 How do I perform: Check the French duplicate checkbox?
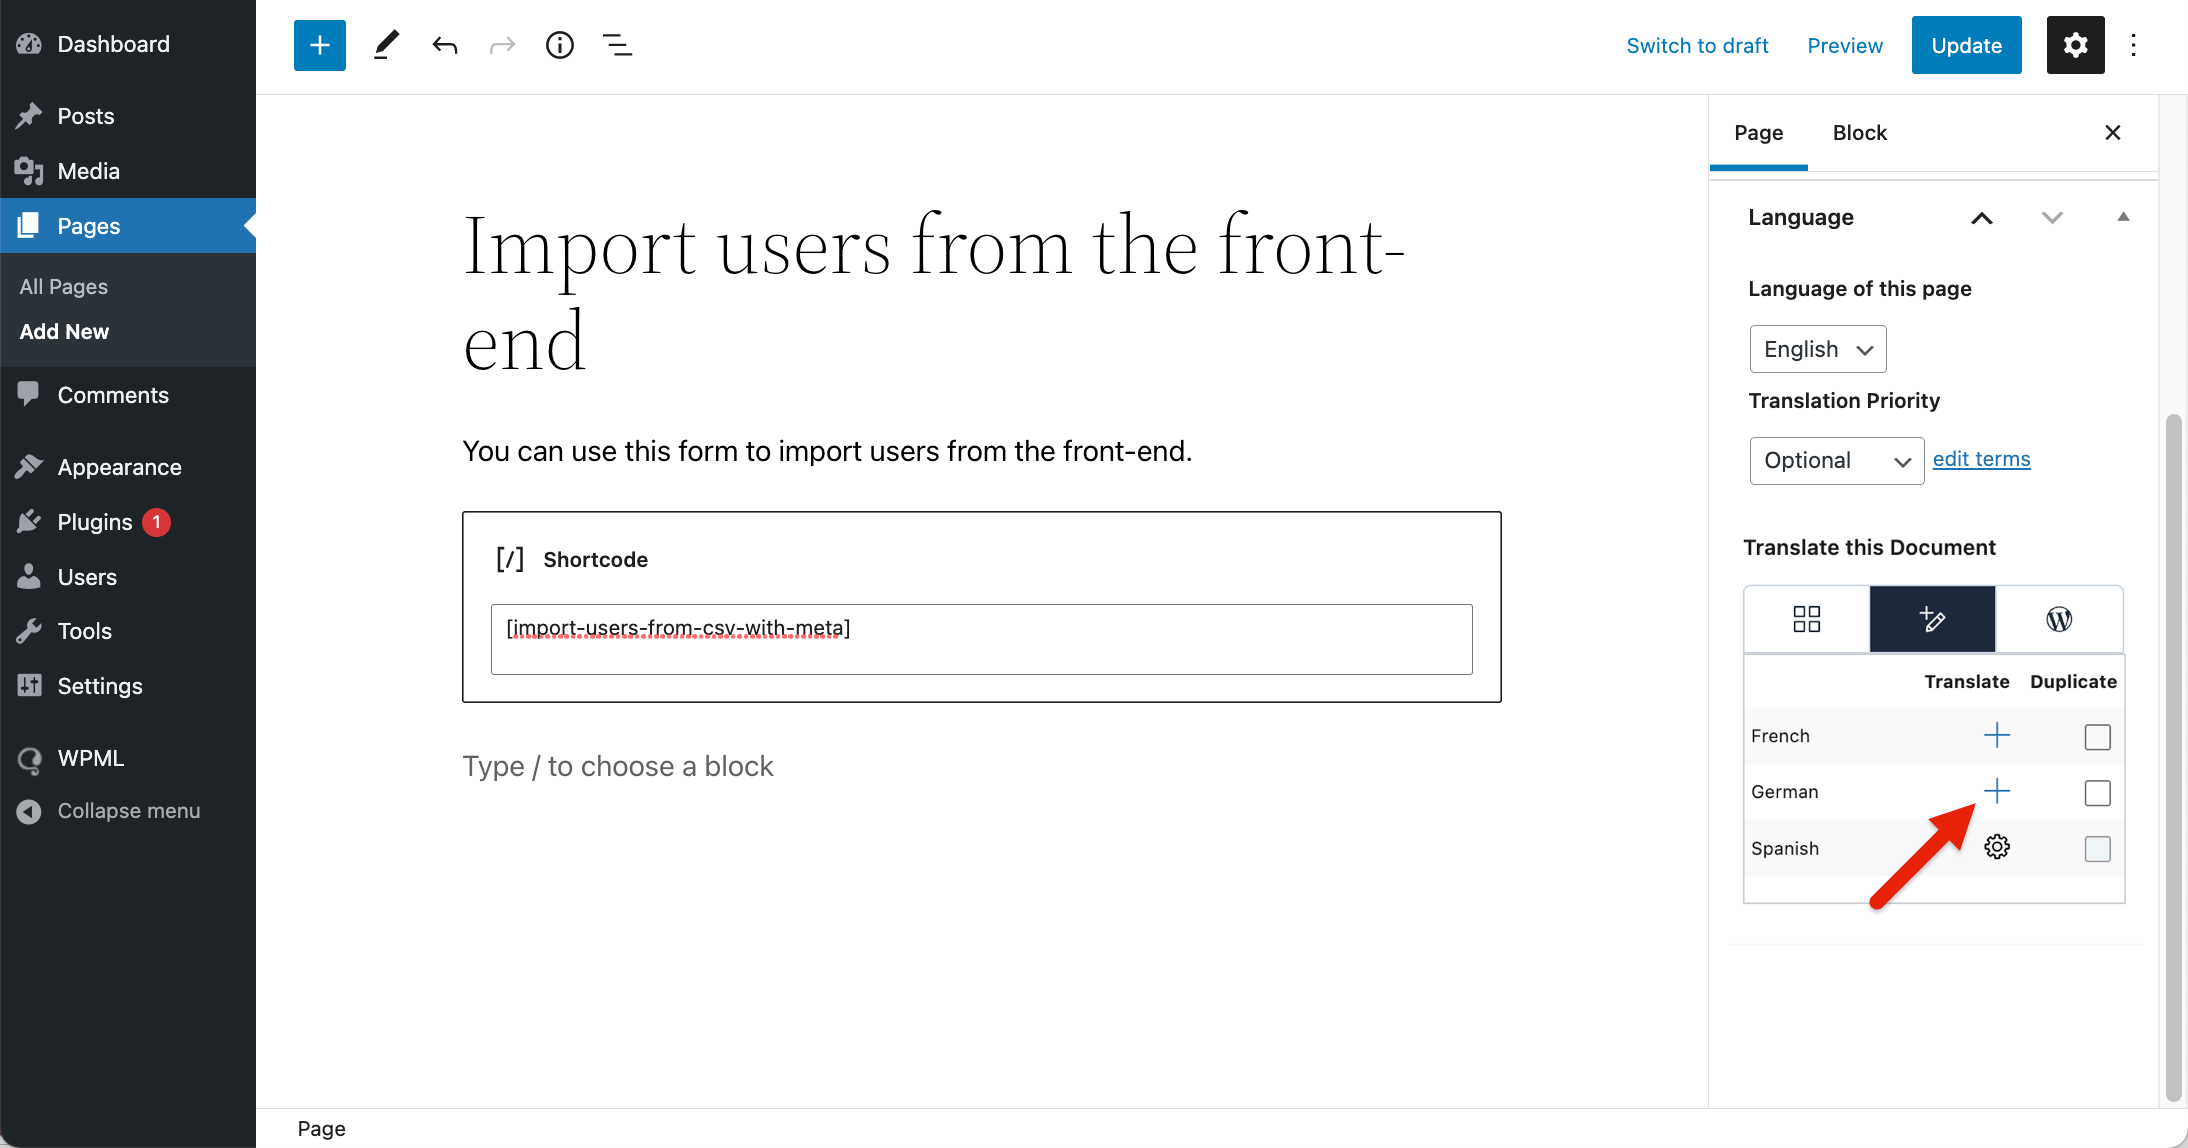coord(2097,737)
